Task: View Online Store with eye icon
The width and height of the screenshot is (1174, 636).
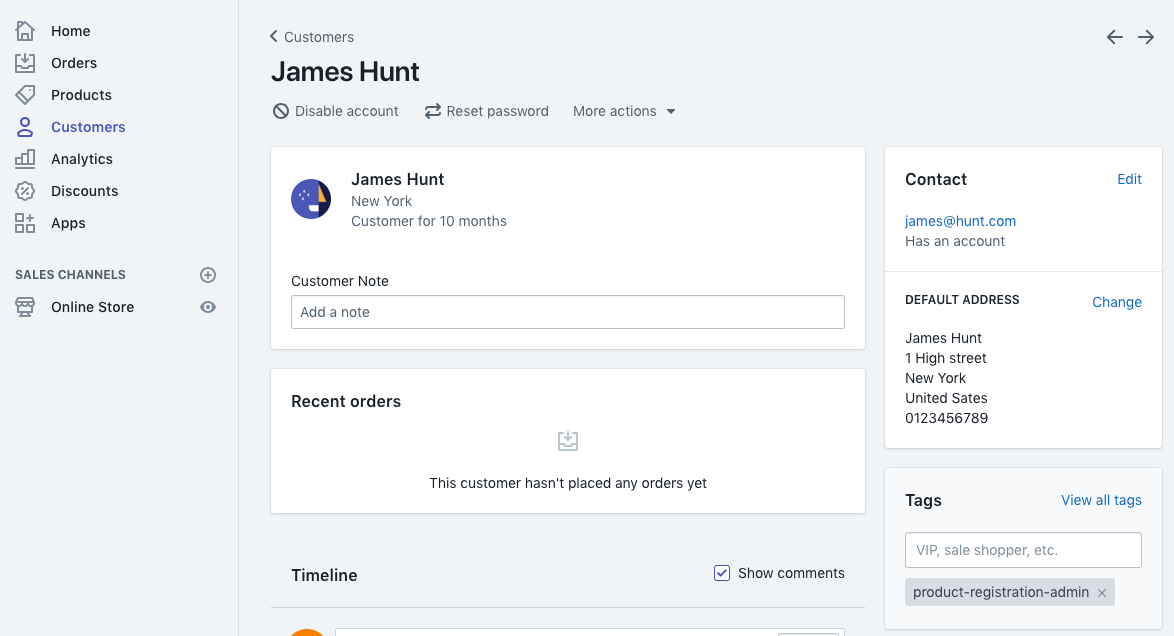Action: [x=208, y=307]
